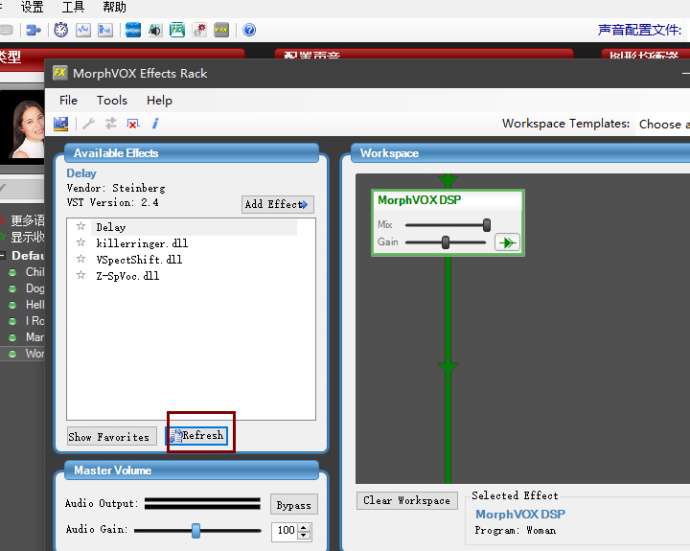Click the red gear icon in main toolbar
The image size is (690, 551).
(x=199, y=30)
